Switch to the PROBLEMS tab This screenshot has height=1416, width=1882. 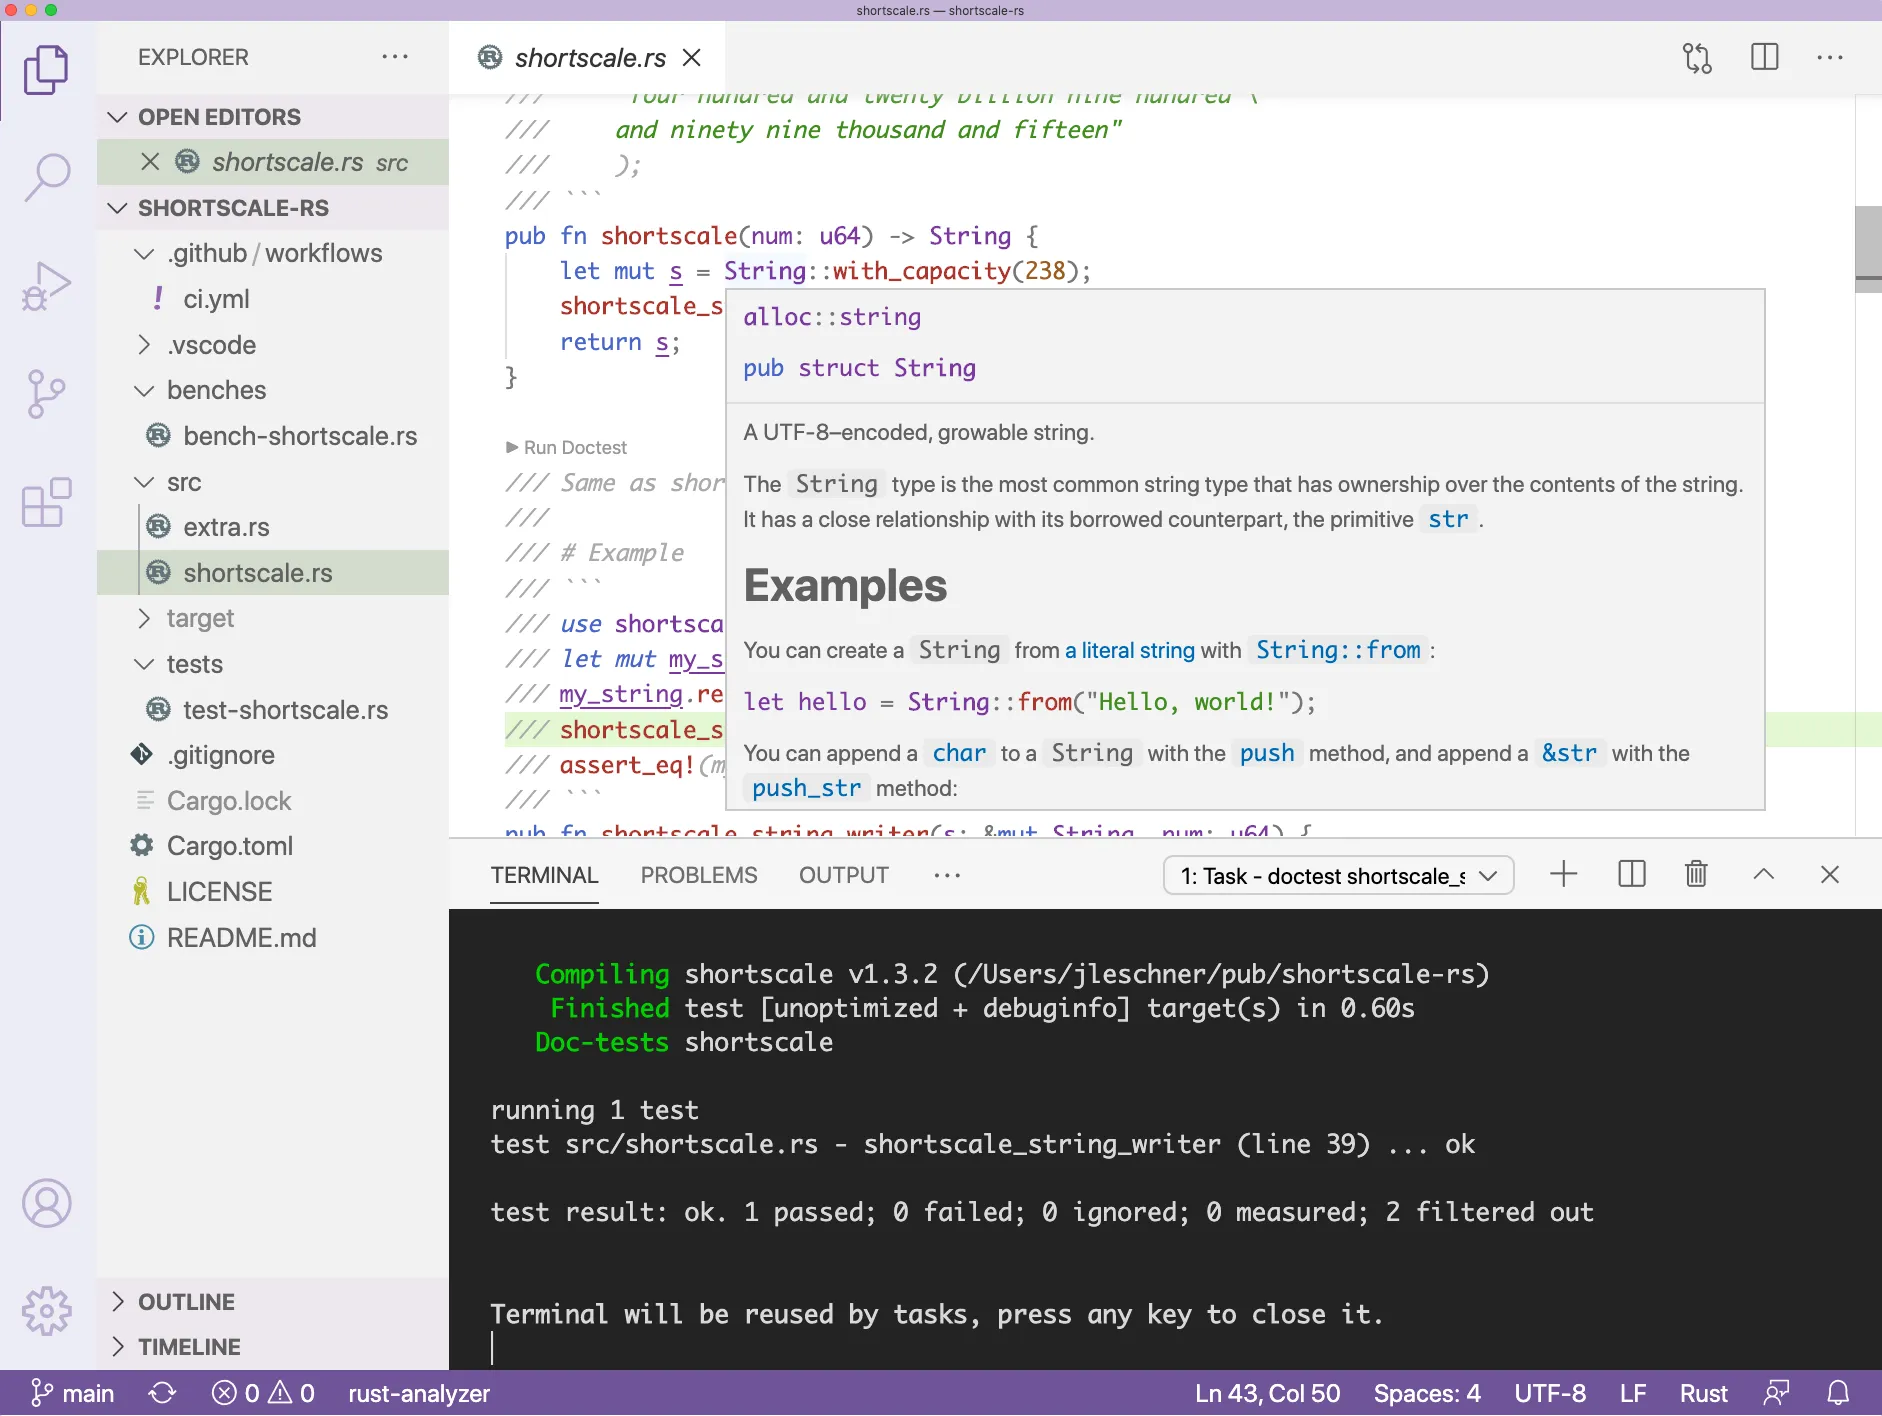(697, 875)
